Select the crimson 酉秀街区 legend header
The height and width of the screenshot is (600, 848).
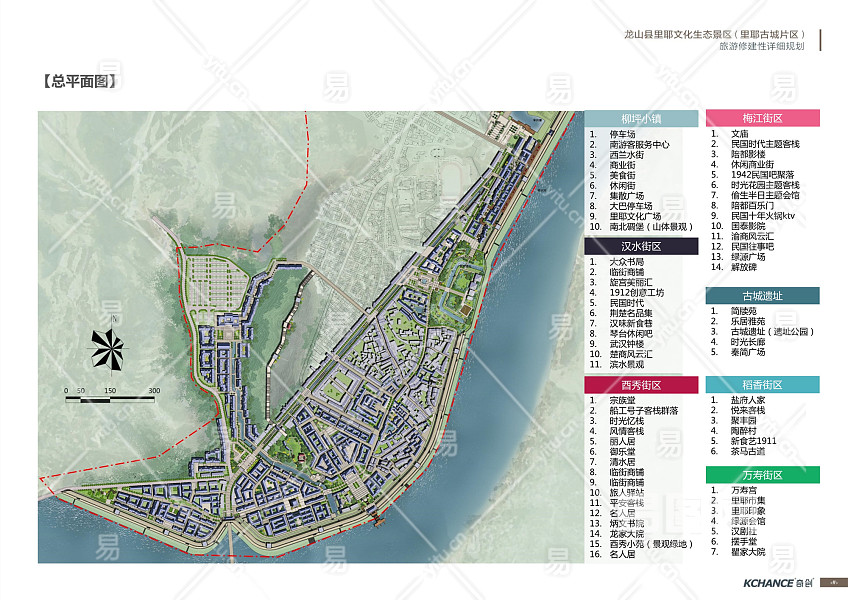pyautogui.click(x=641, y=385)
